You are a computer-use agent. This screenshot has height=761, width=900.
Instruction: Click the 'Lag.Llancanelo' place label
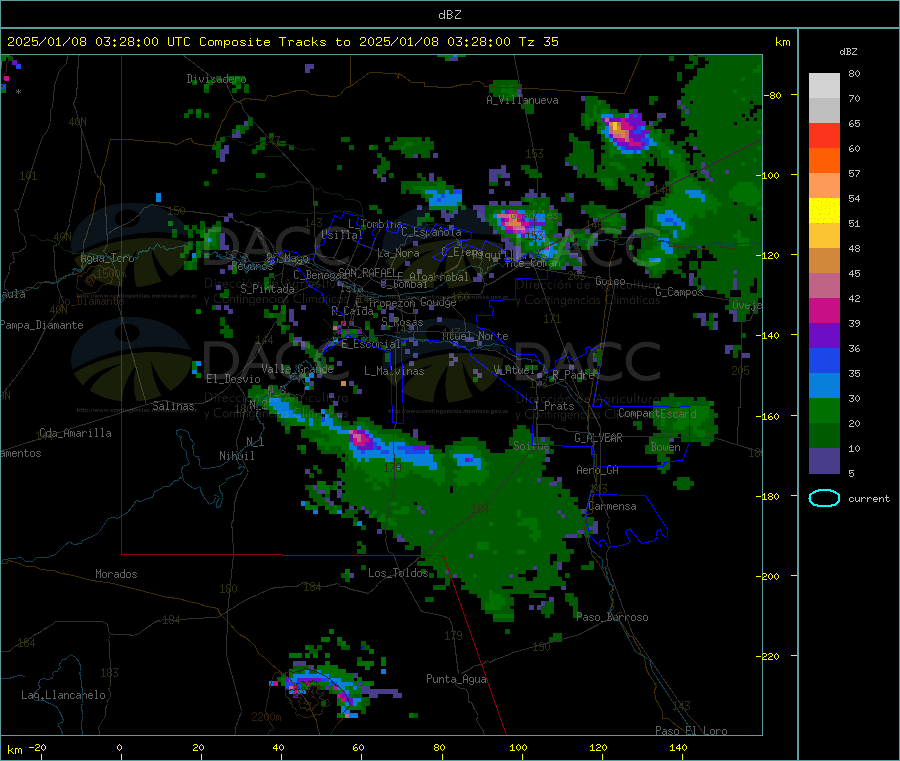(64, 695)
